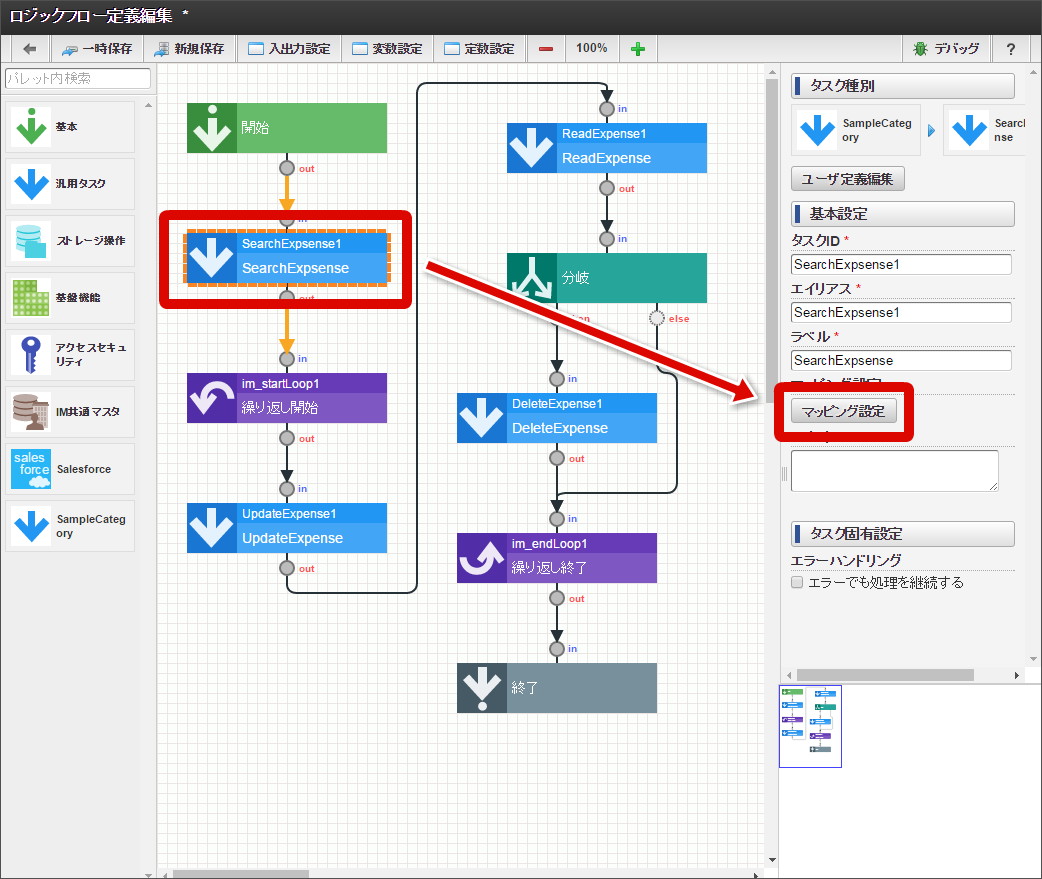Edit the エイリアス alias field
The width and height of the screenshot is (1042, 879).
(901, 312)
